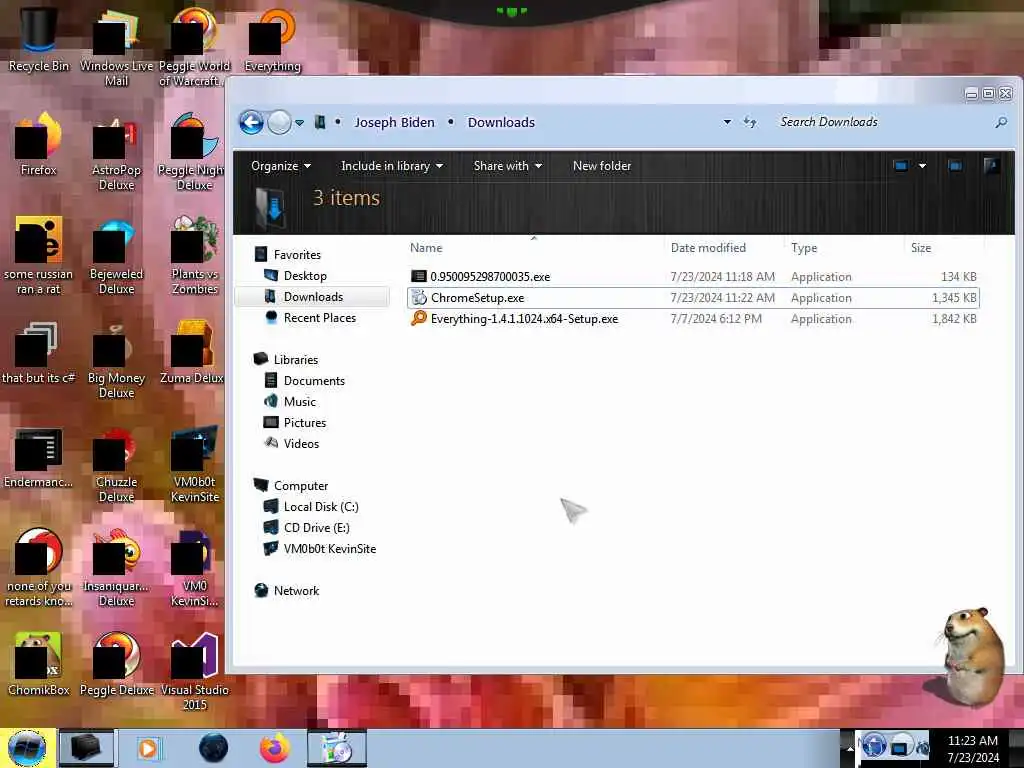Click New folder button
The width and height of the screenshot is (1024, 768).
[601, 166]
